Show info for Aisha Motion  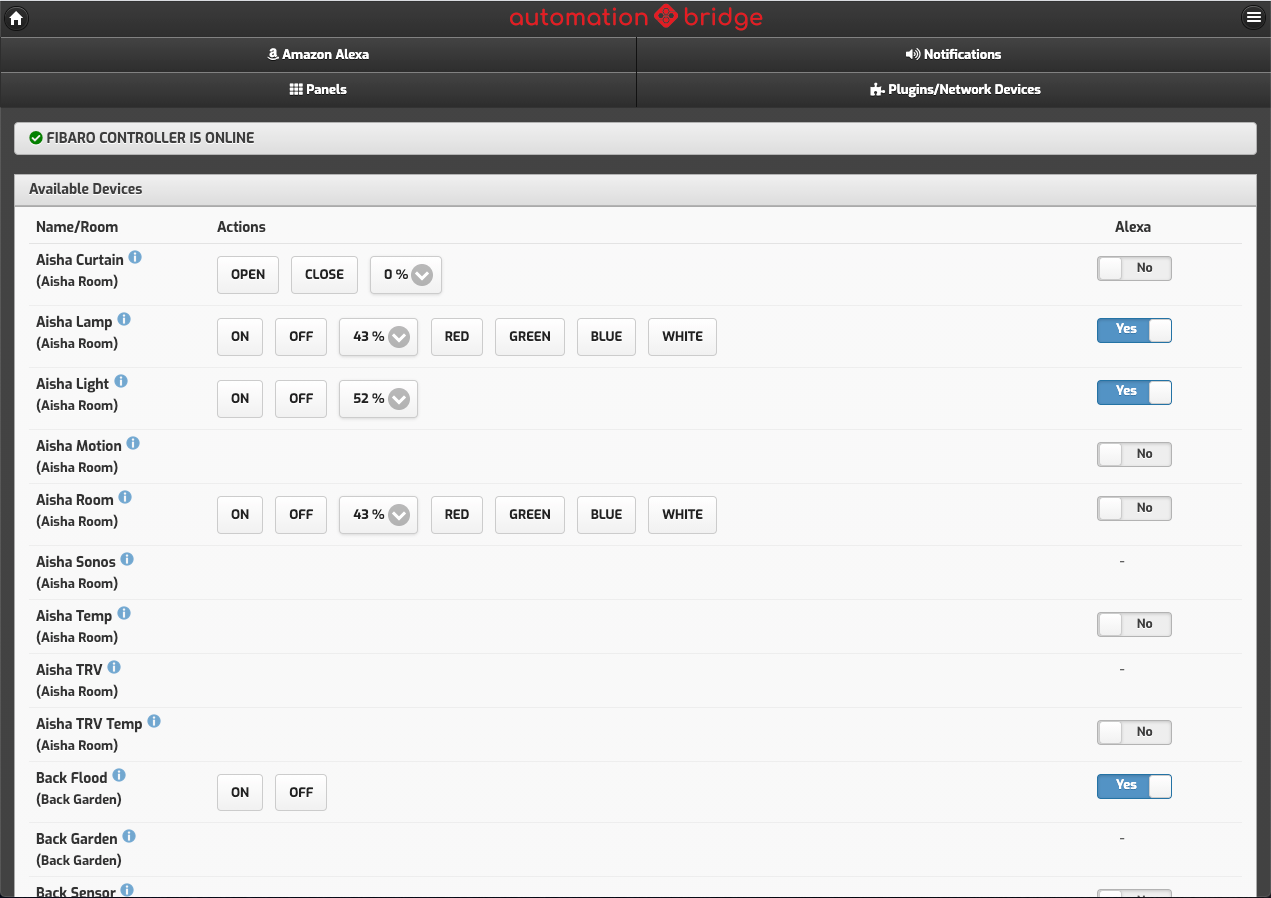133,444
